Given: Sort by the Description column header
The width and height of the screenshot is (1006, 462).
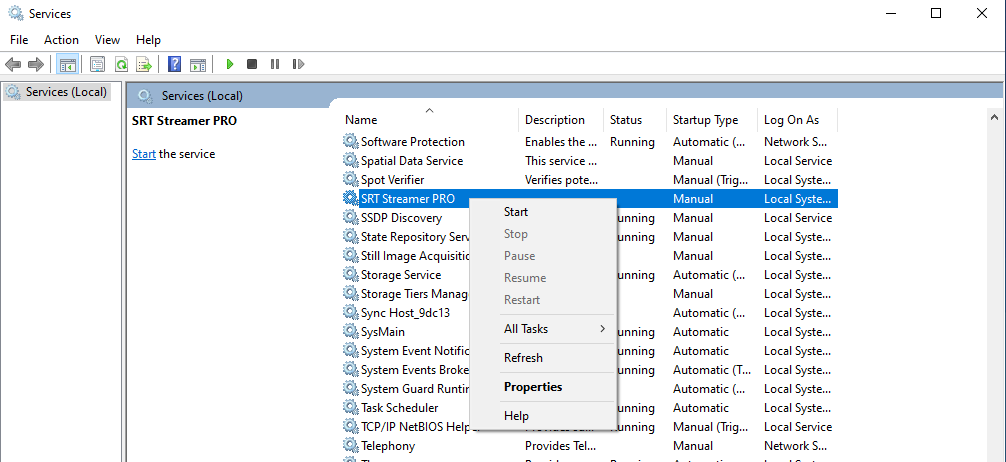Looking at the screenshot, I should (x=561, y=119).
